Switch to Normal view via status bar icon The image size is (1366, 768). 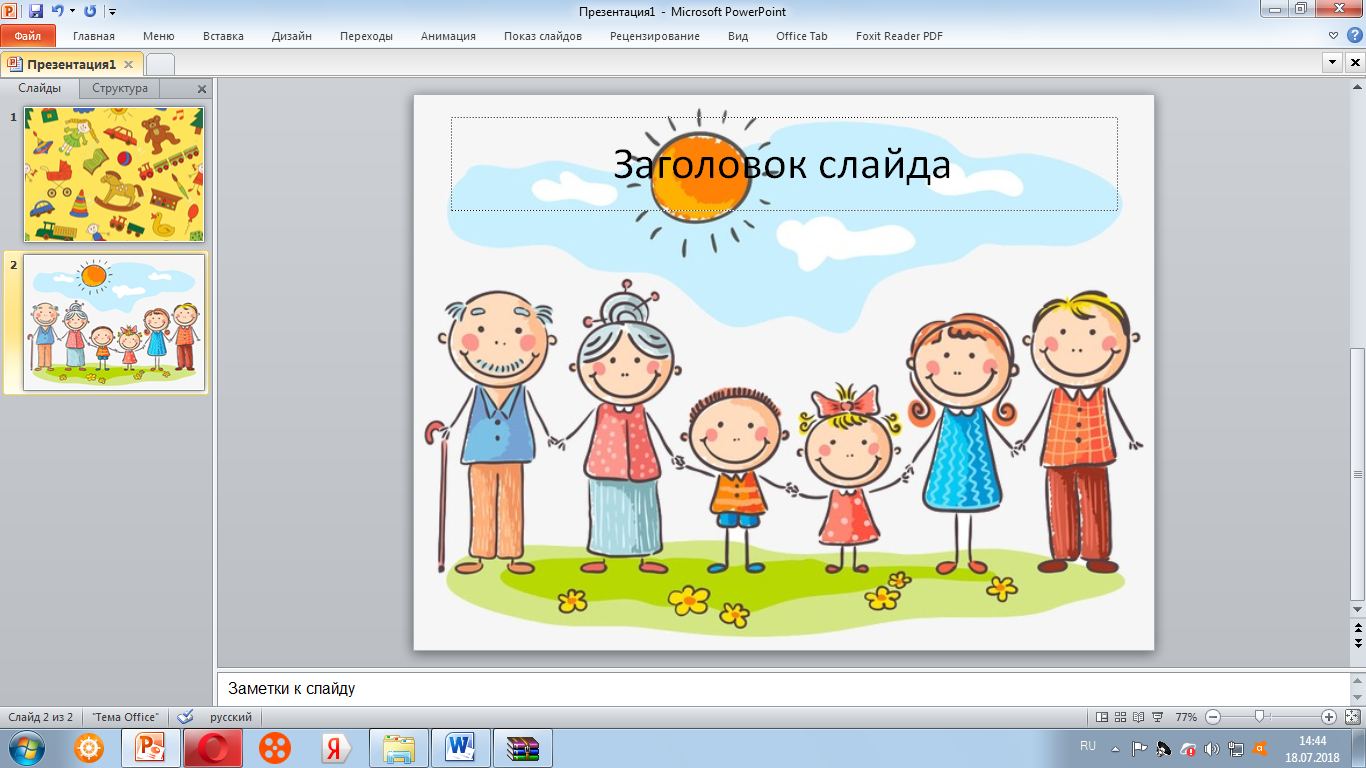(1102, 717)
